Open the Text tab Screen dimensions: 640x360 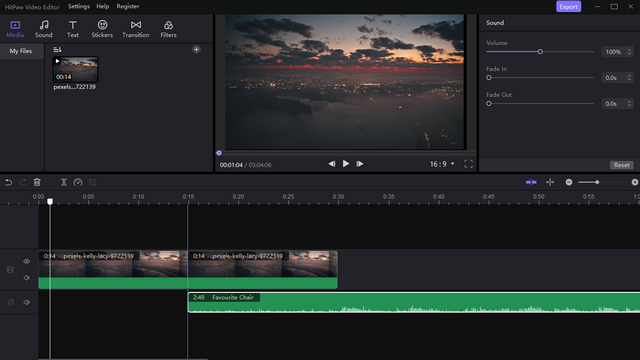click(73, 29)
